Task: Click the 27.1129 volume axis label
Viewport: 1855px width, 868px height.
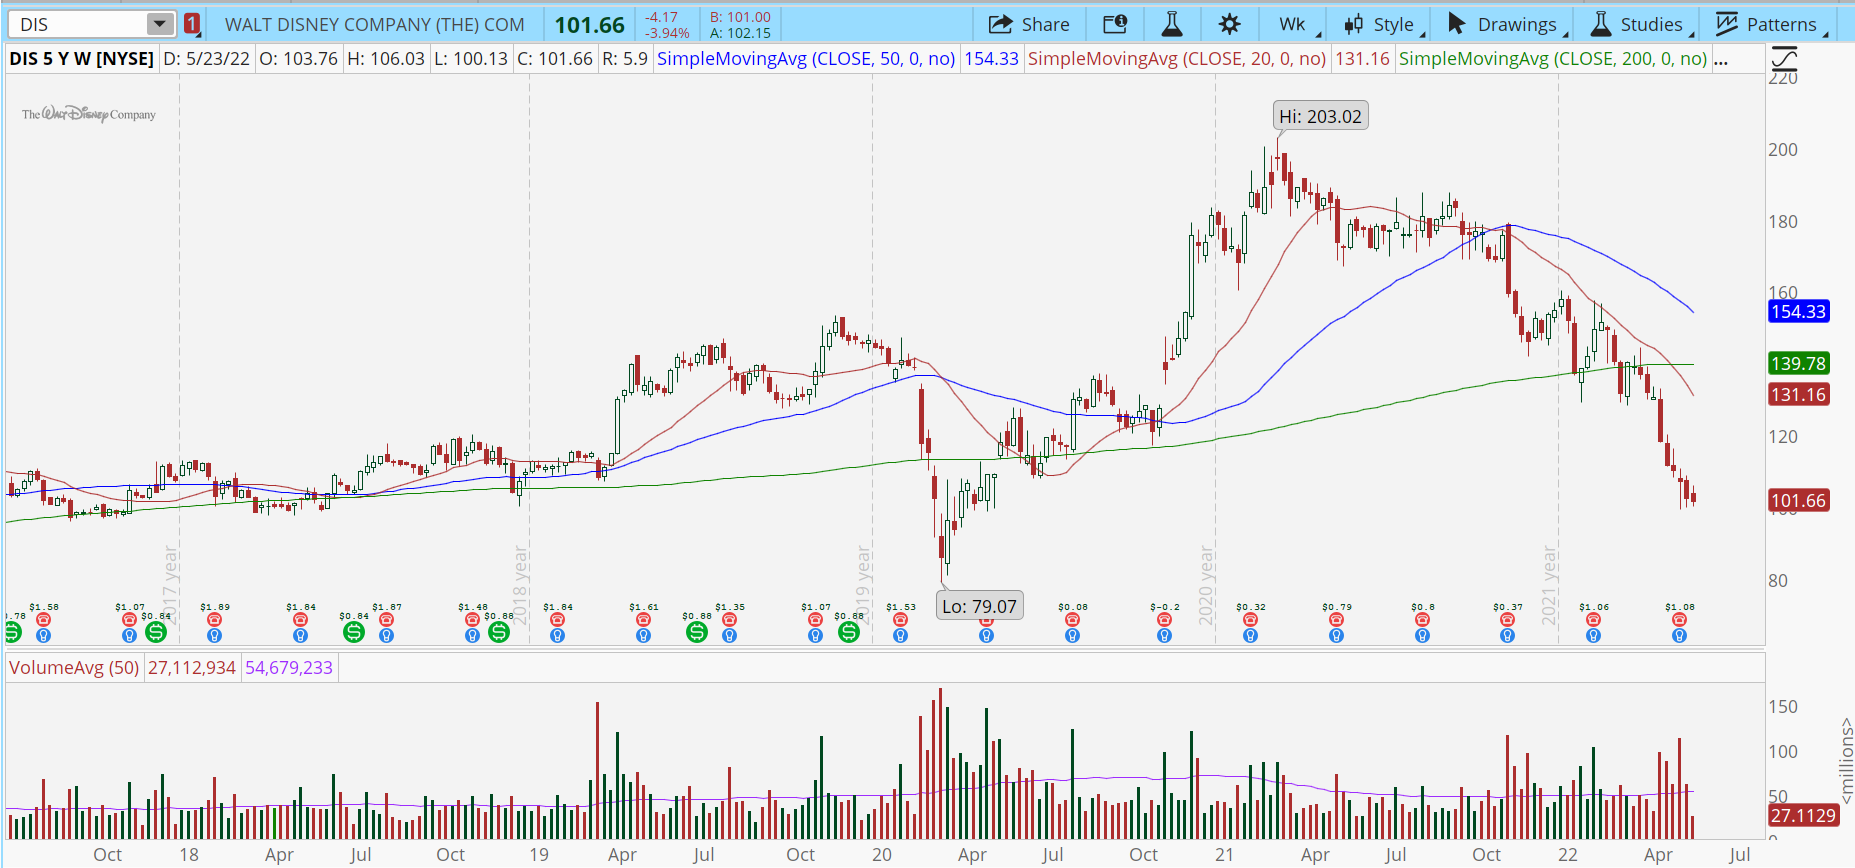Action: (1803, 816)
